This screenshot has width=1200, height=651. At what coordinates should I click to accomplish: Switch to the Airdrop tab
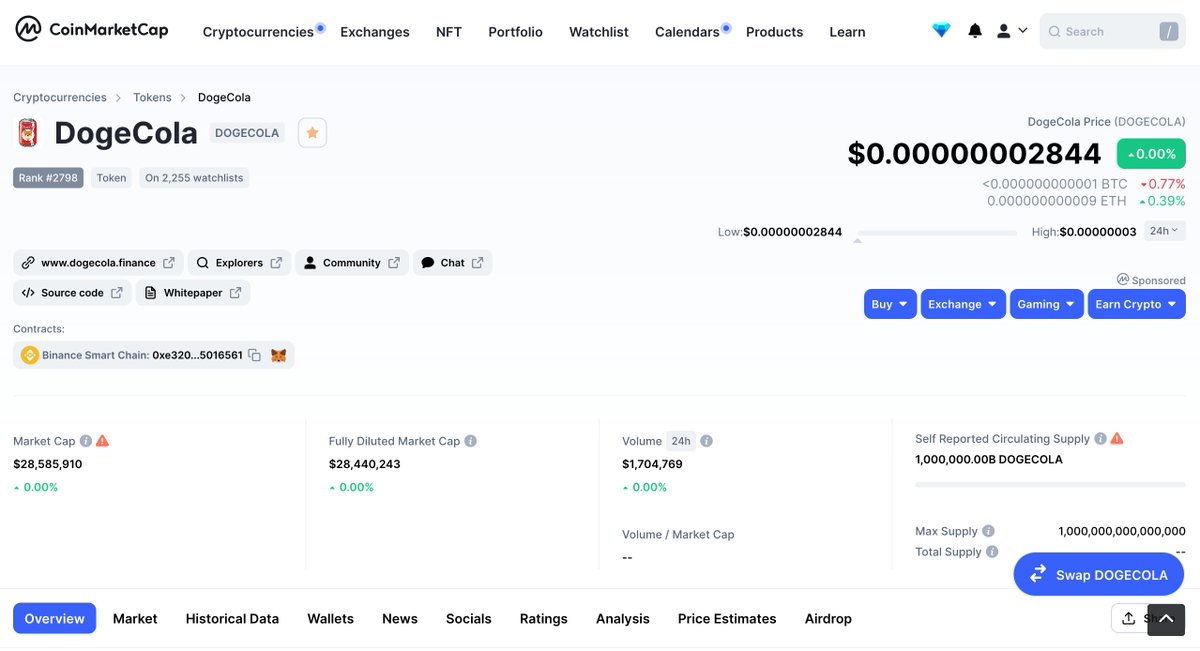[828, 619]
